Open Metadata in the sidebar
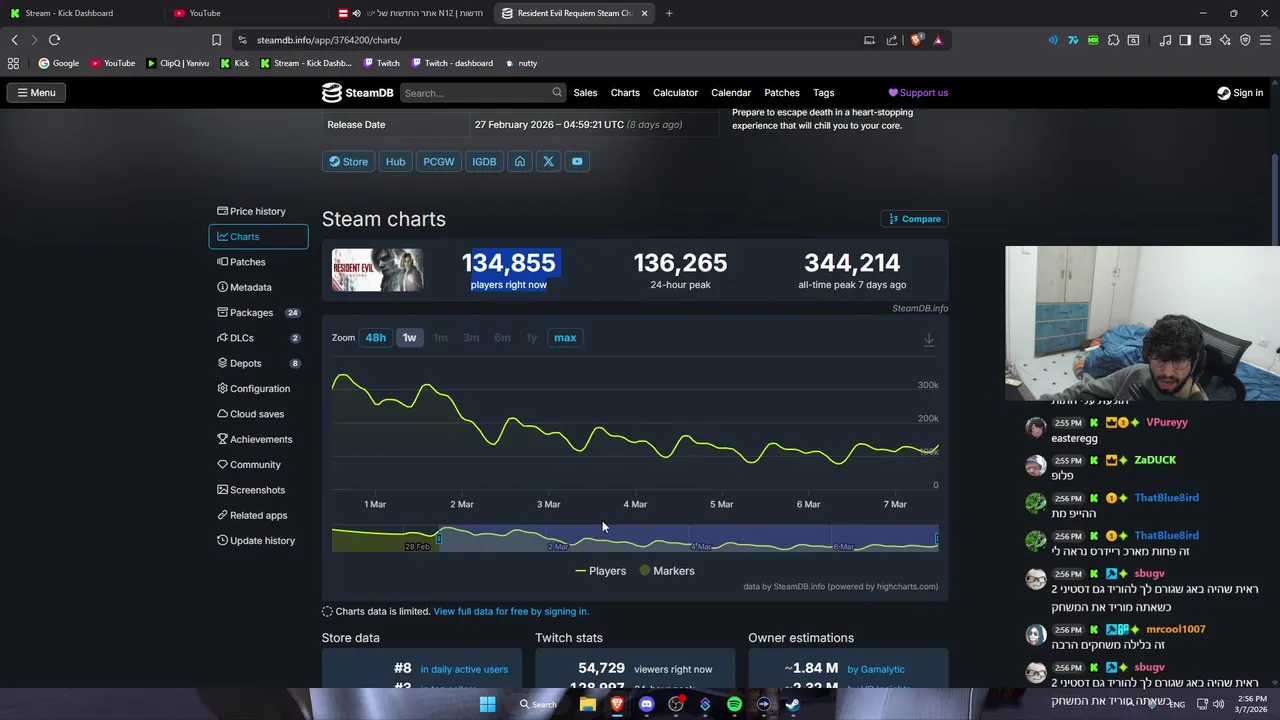 [x=258, y=287]
